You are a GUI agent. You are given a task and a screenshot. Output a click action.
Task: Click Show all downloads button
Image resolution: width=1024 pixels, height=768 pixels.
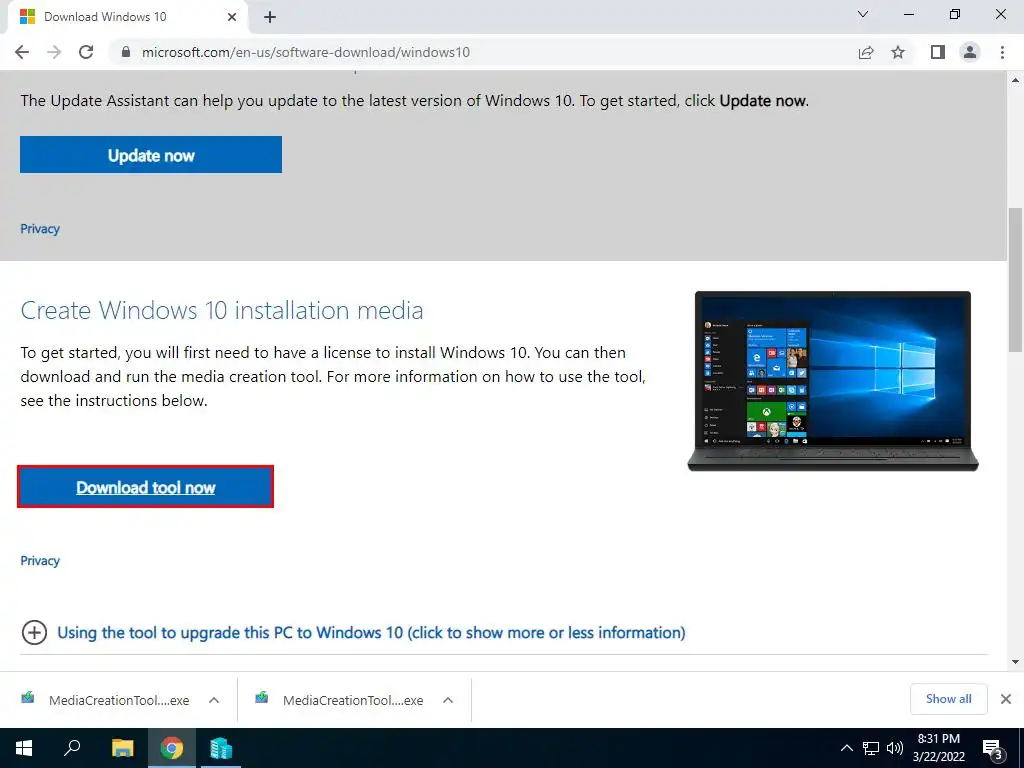[x=948, y=699]
